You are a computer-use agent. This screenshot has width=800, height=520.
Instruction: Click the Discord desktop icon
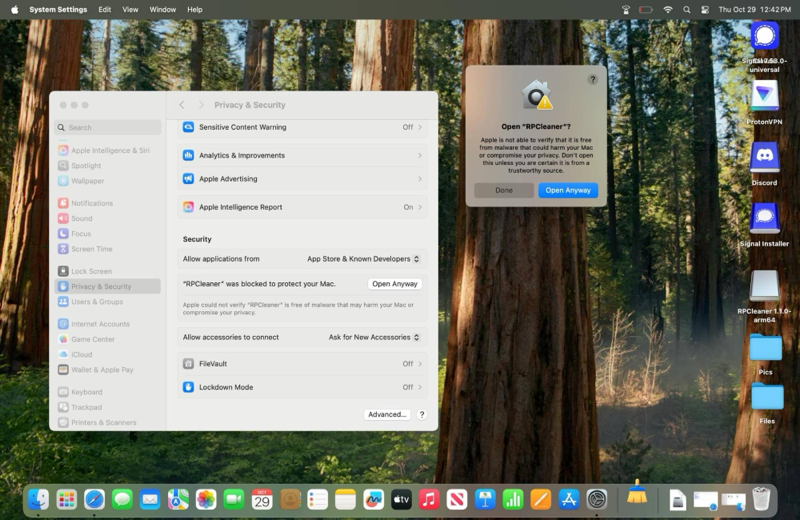pos(764,157)
